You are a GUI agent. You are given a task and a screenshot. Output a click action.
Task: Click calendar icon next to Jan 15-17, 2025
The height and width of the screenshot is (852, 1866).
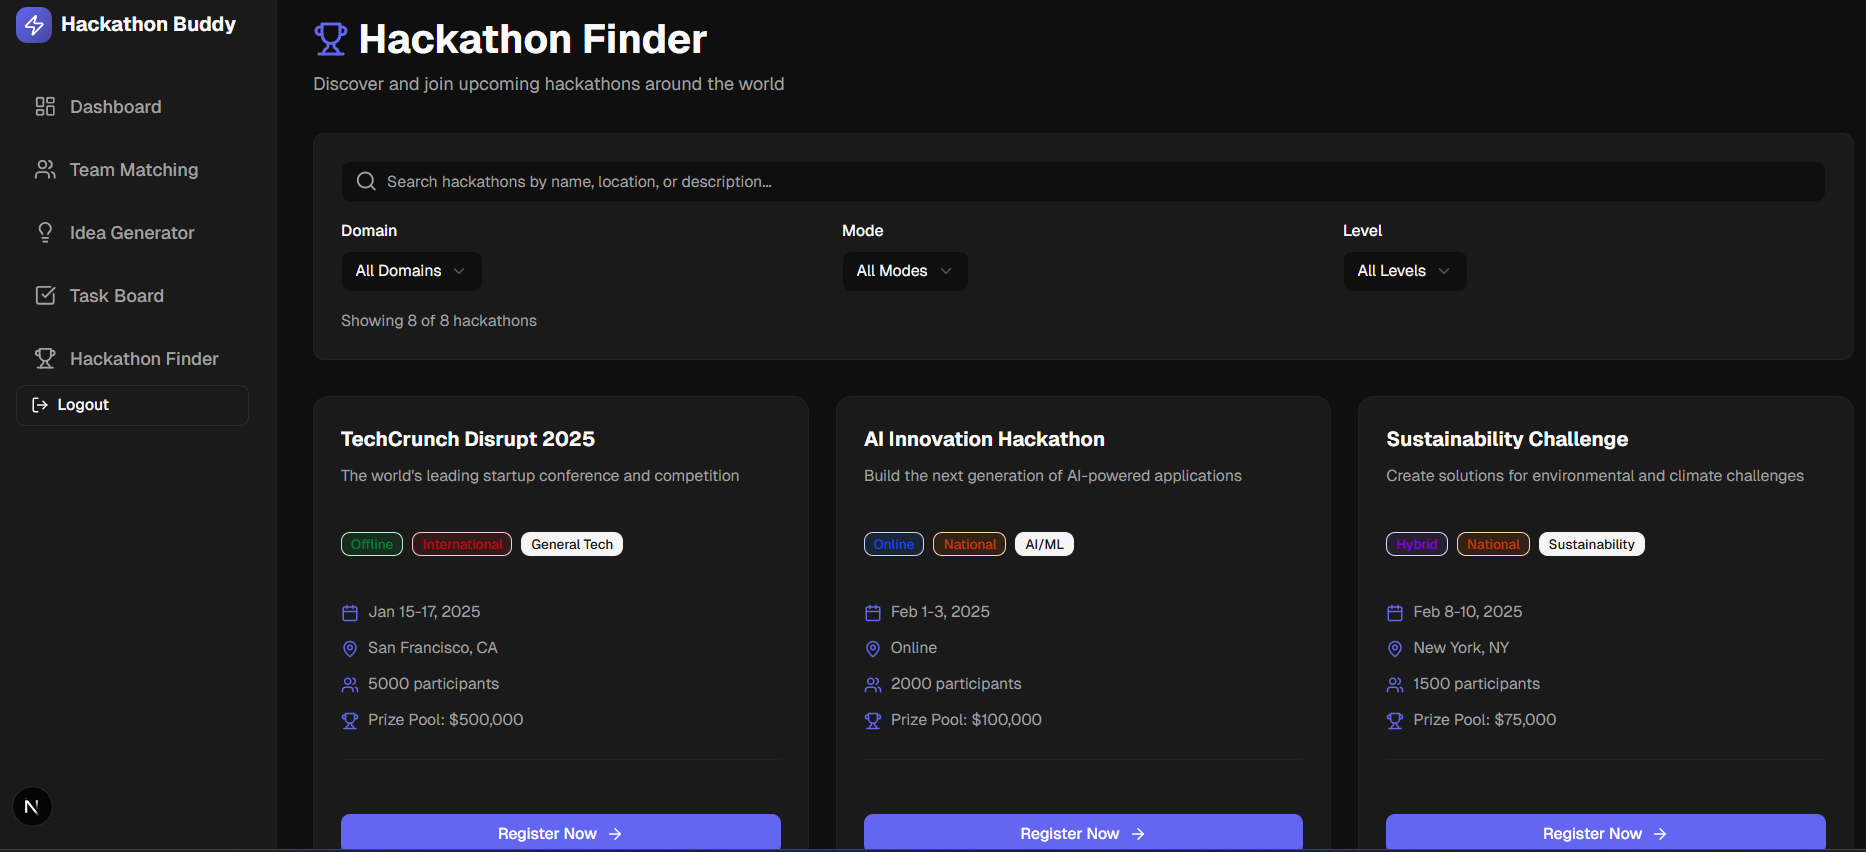click(350, 613)
